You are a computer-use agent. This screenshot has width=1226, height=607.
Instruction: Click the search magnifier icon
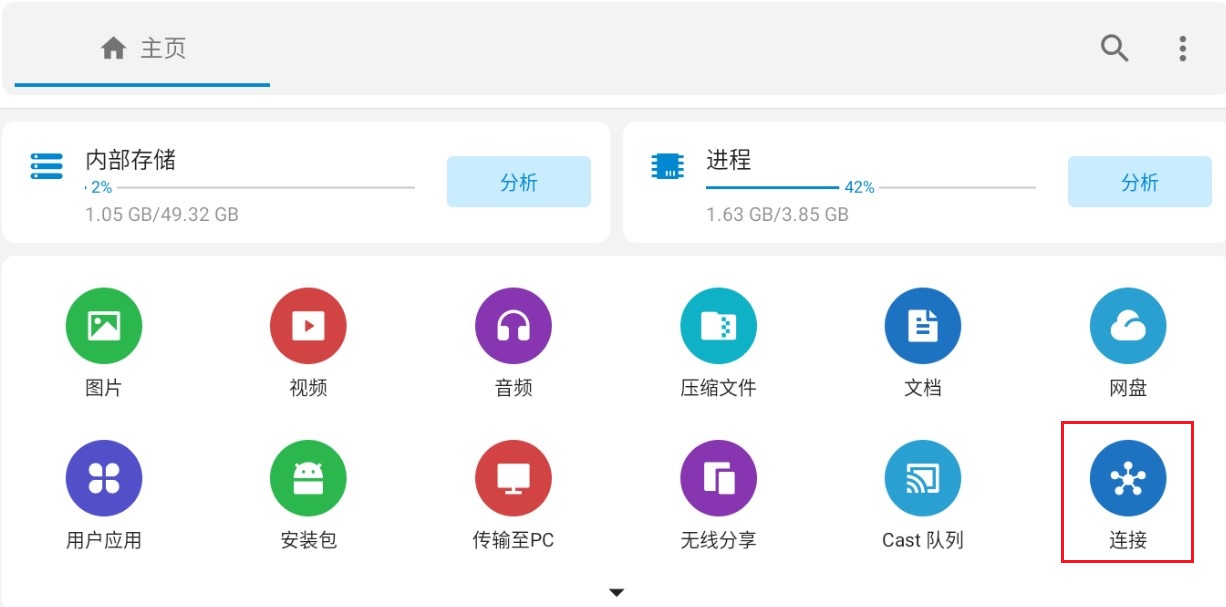tap(1114, 48)
